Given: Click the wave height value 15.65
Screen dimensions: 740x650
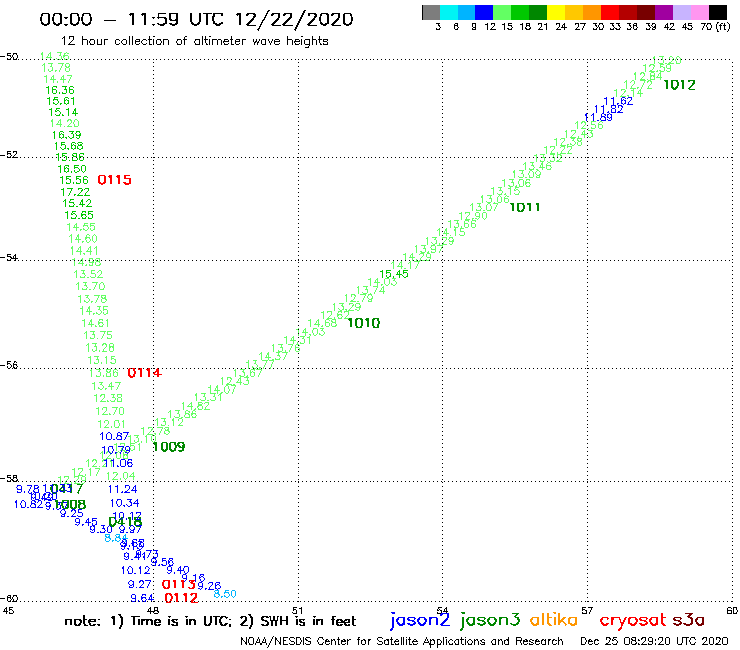Looking at the screenshot, I should click(79, 215).
